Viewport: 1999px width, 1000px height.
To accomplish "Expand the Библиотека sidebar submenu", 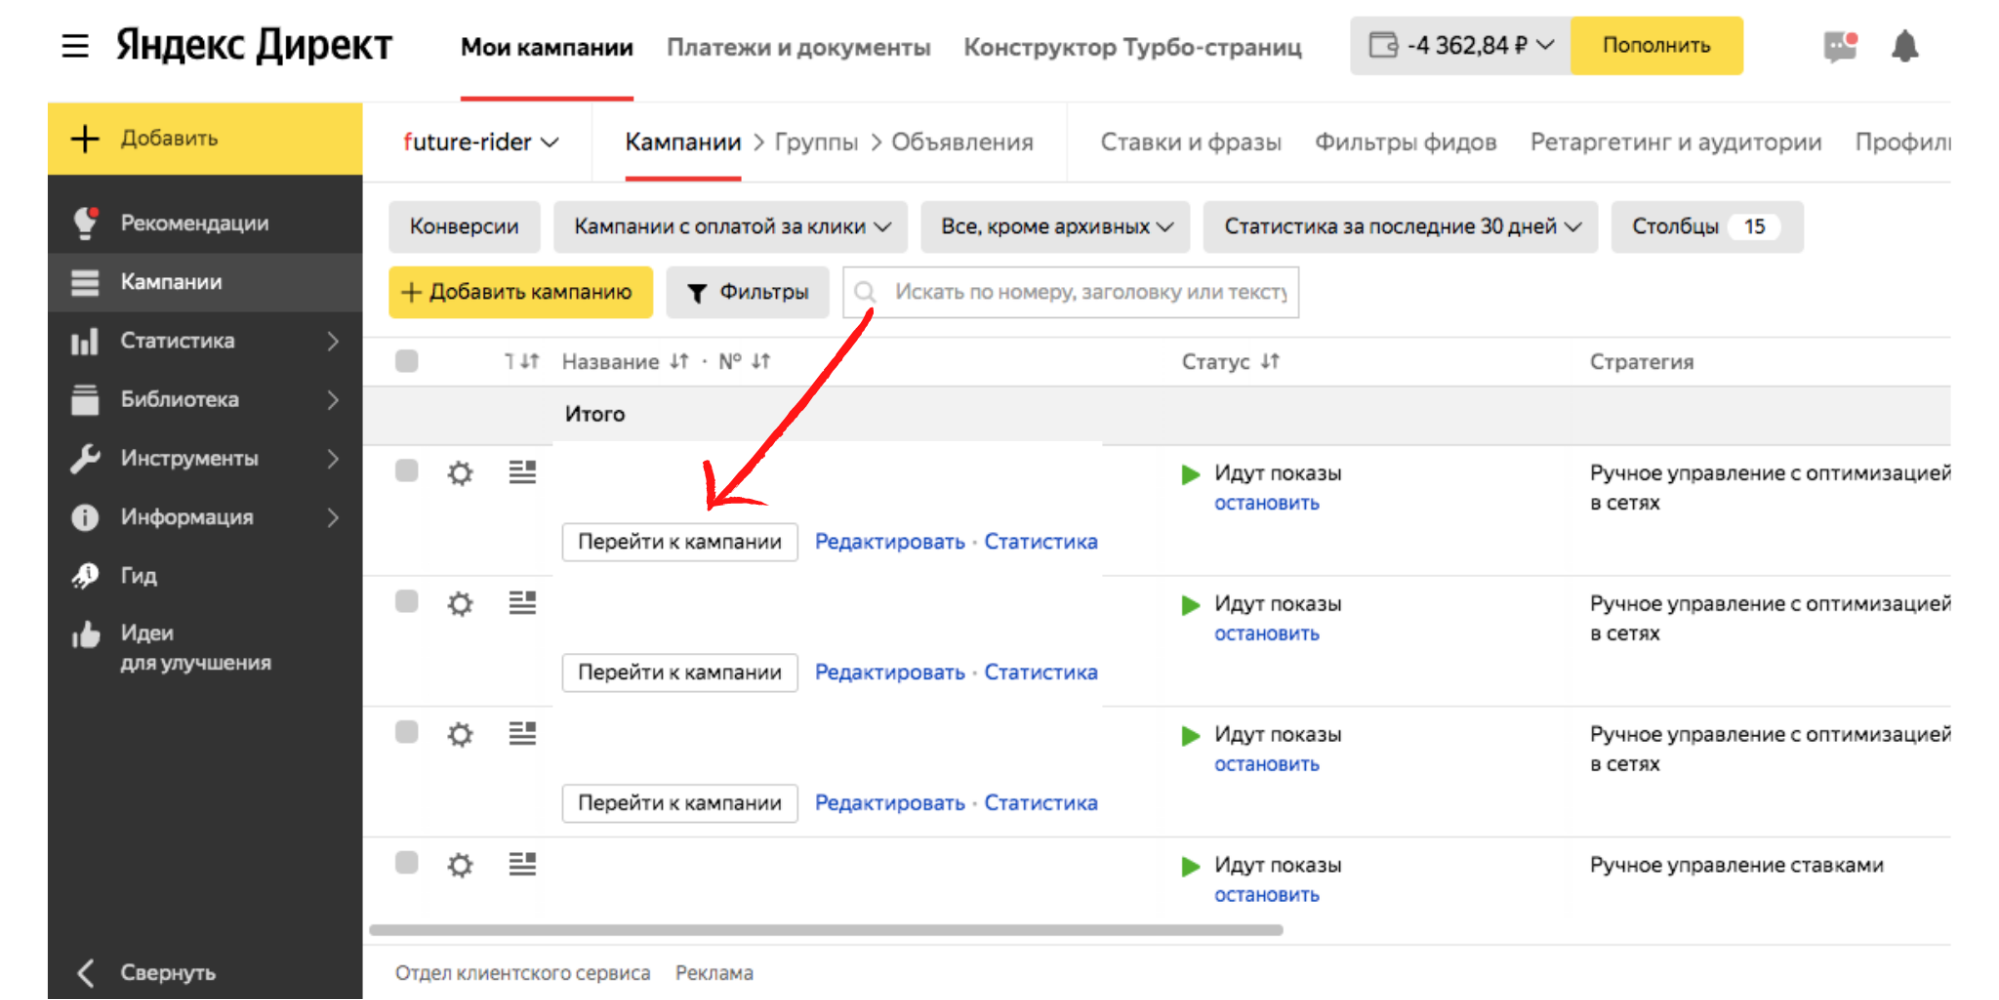I will click(333, 400).
